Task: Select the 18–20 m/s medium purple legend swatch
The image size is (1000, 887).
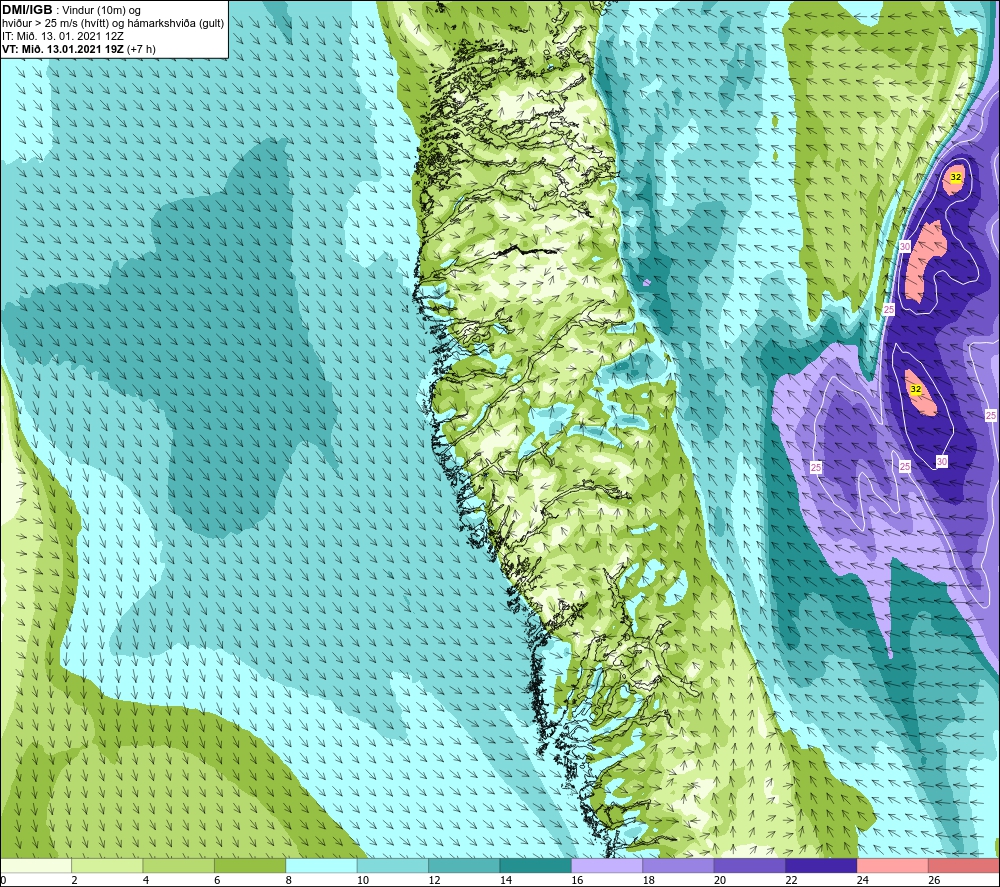Action: click(679, 865)
